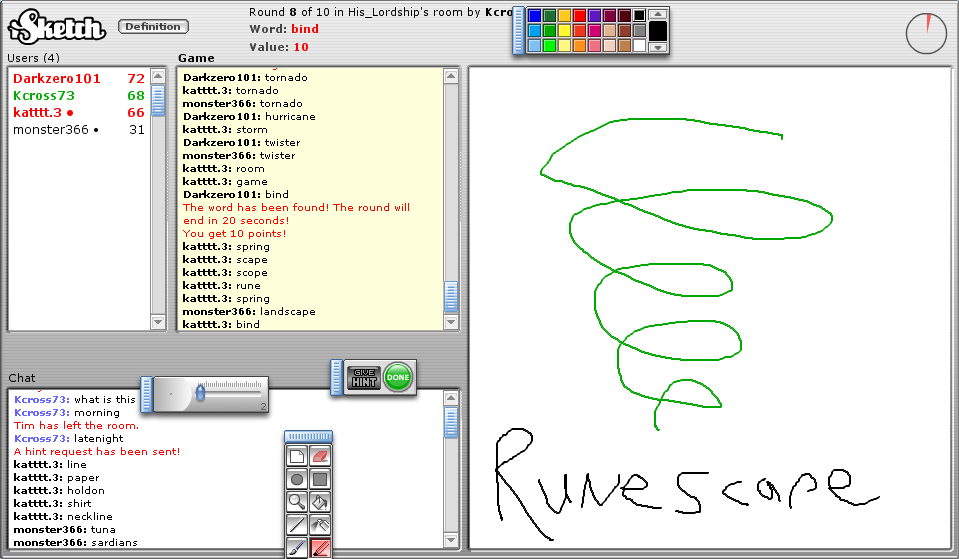Click the green DONE button
959x559 pixels.
(398, 377)
